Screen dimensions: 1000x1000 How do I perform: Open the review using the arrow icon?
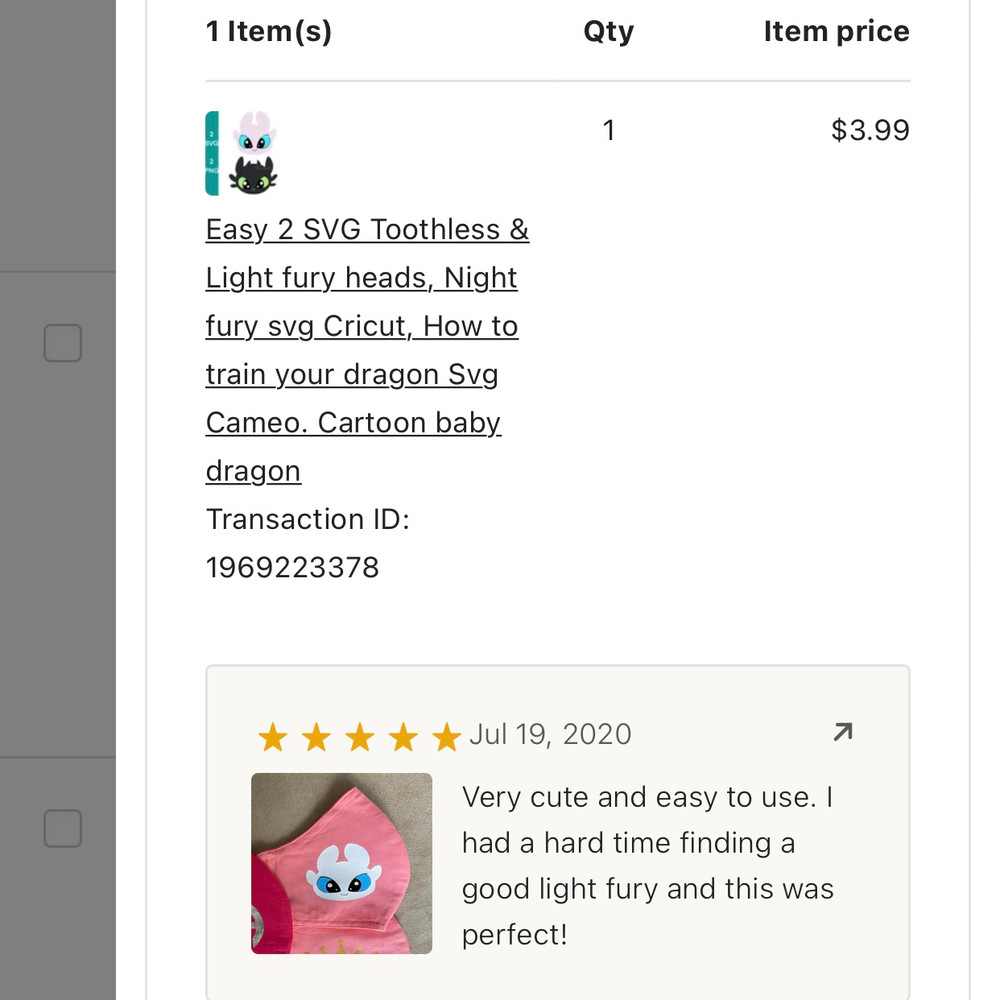[842, 733]
